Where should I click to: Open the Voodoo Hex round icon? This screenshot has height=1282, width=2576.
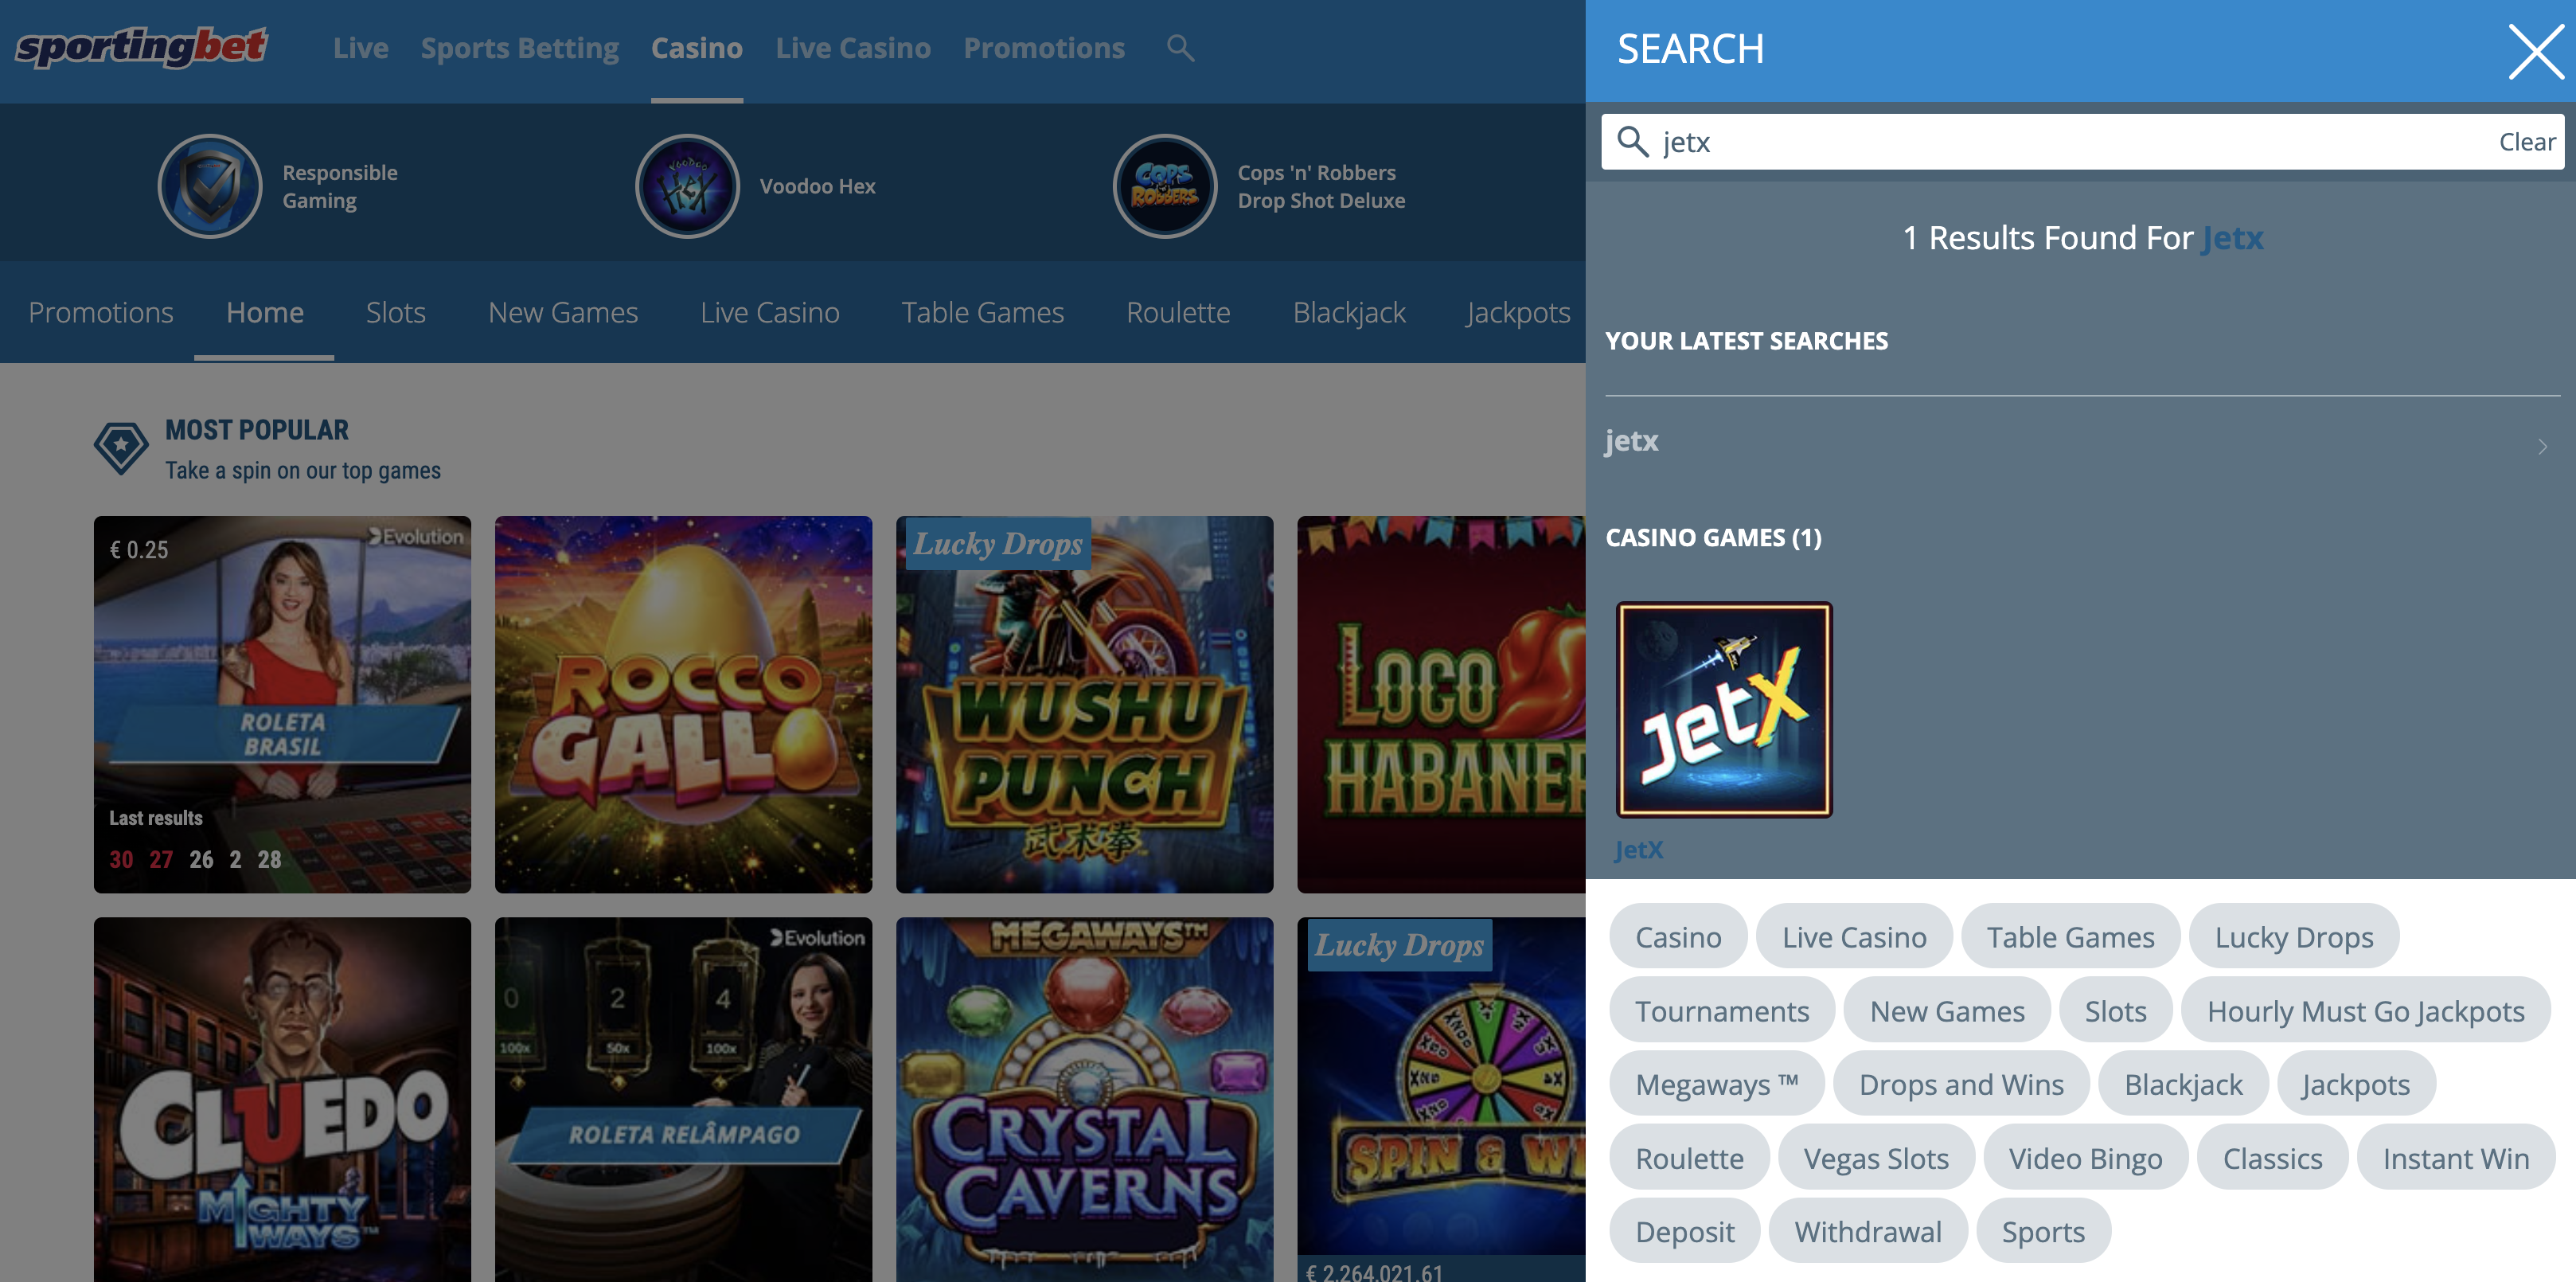coord(687,187)
